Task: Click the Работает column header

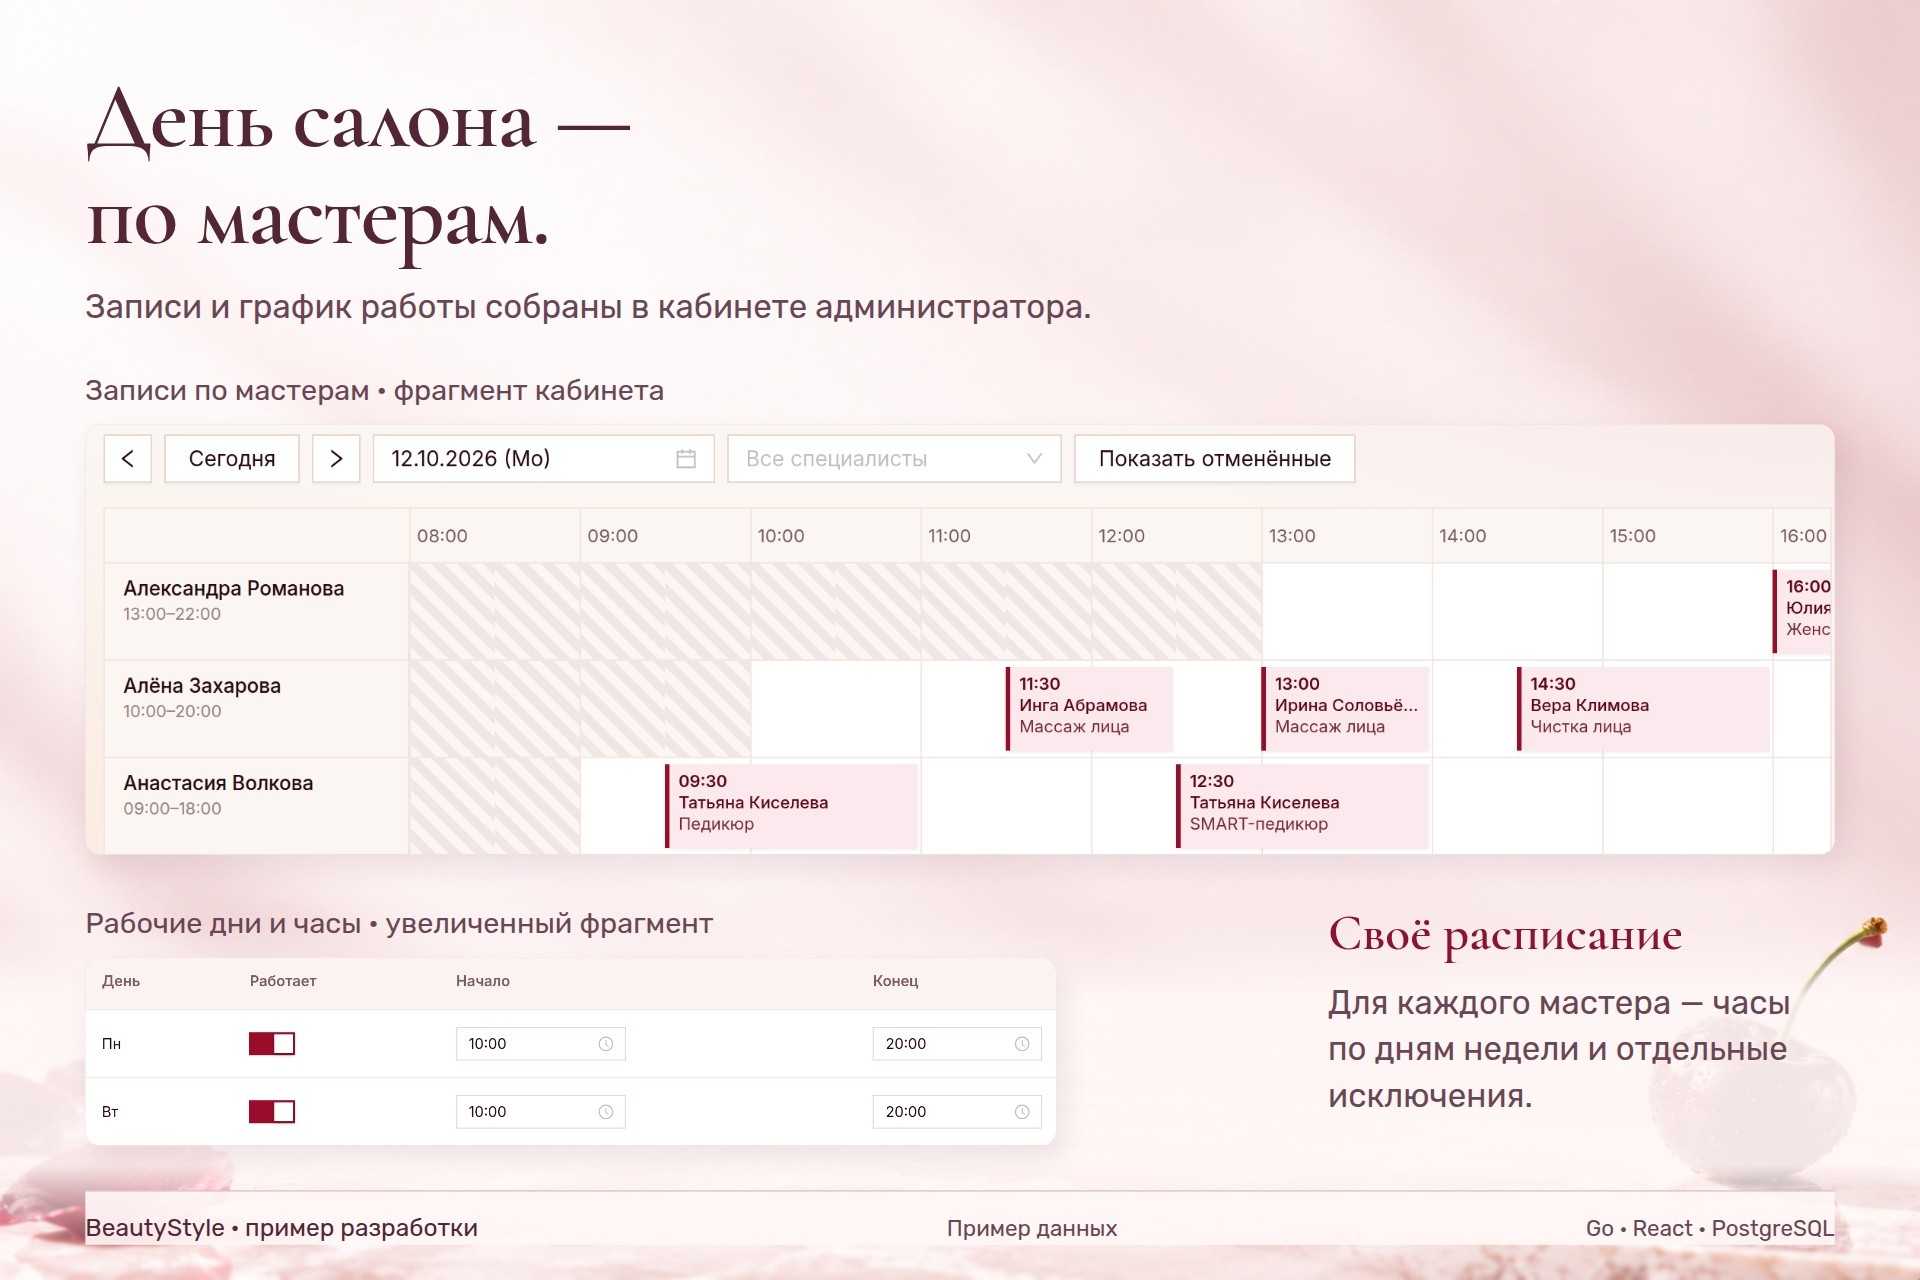Action: [x=283, y=981]
